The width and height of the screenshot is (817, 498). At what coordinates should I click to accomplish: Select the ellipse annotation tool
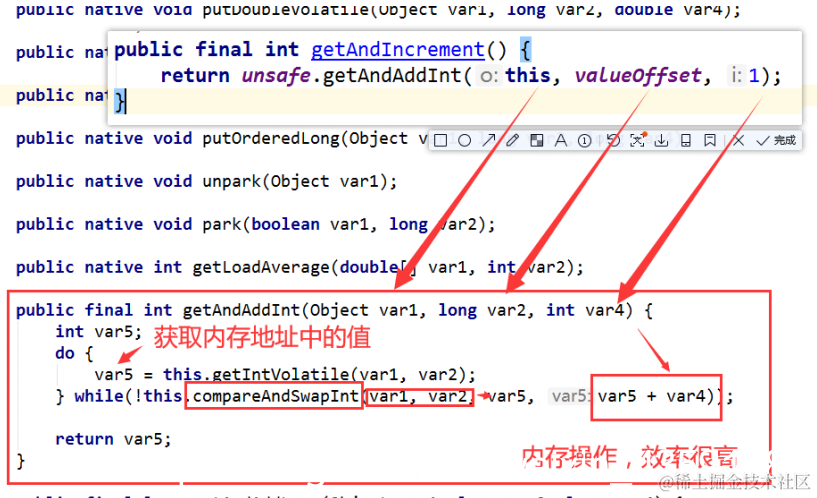tap(465, 141)
